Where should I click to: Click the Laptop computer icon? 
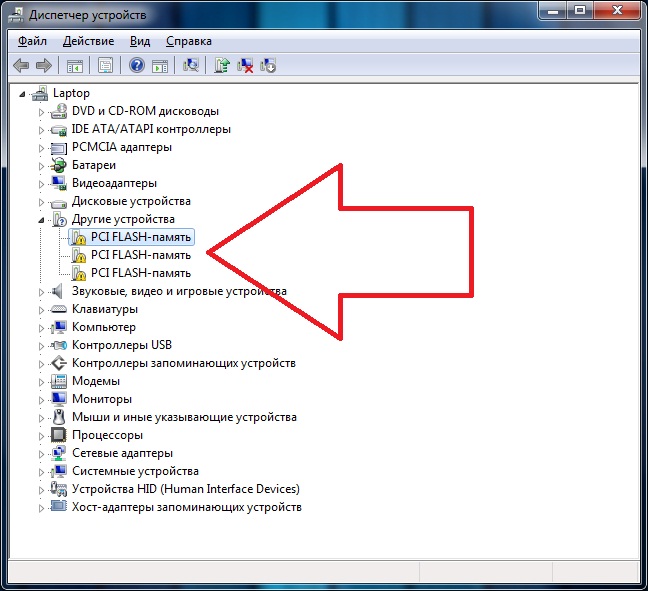point(40,93)
